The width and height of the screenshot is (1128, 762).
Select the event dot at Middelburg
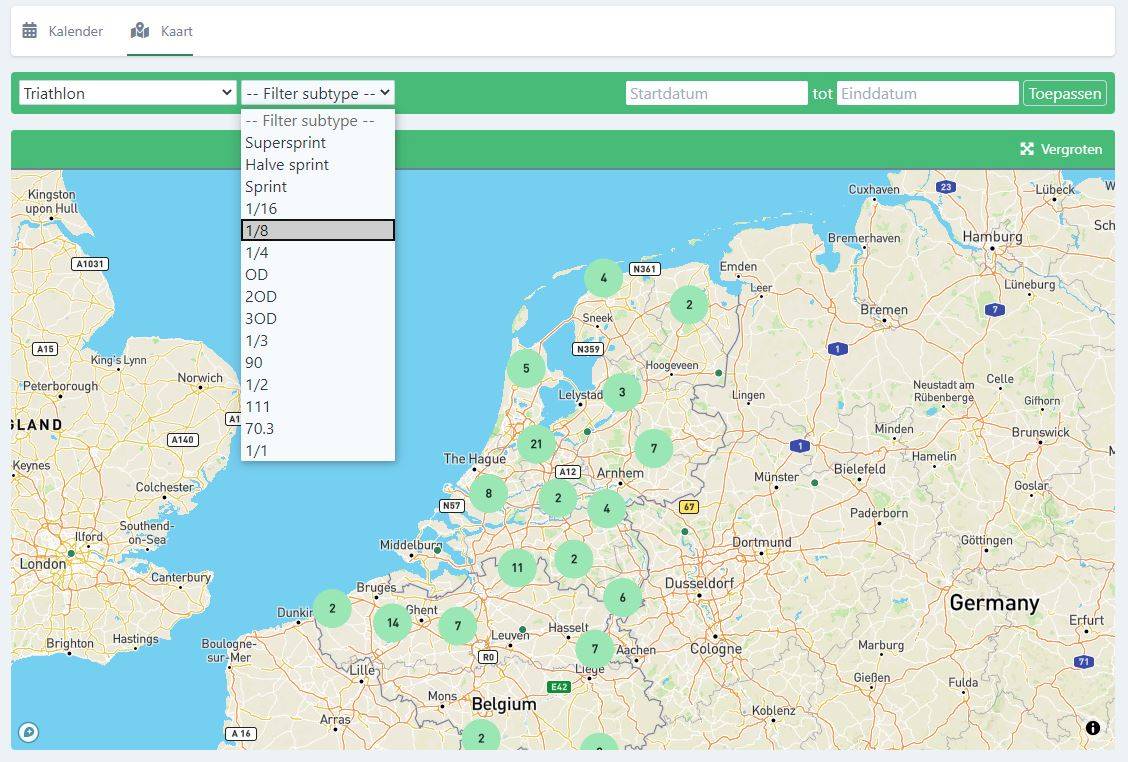[x=437, y=550]
